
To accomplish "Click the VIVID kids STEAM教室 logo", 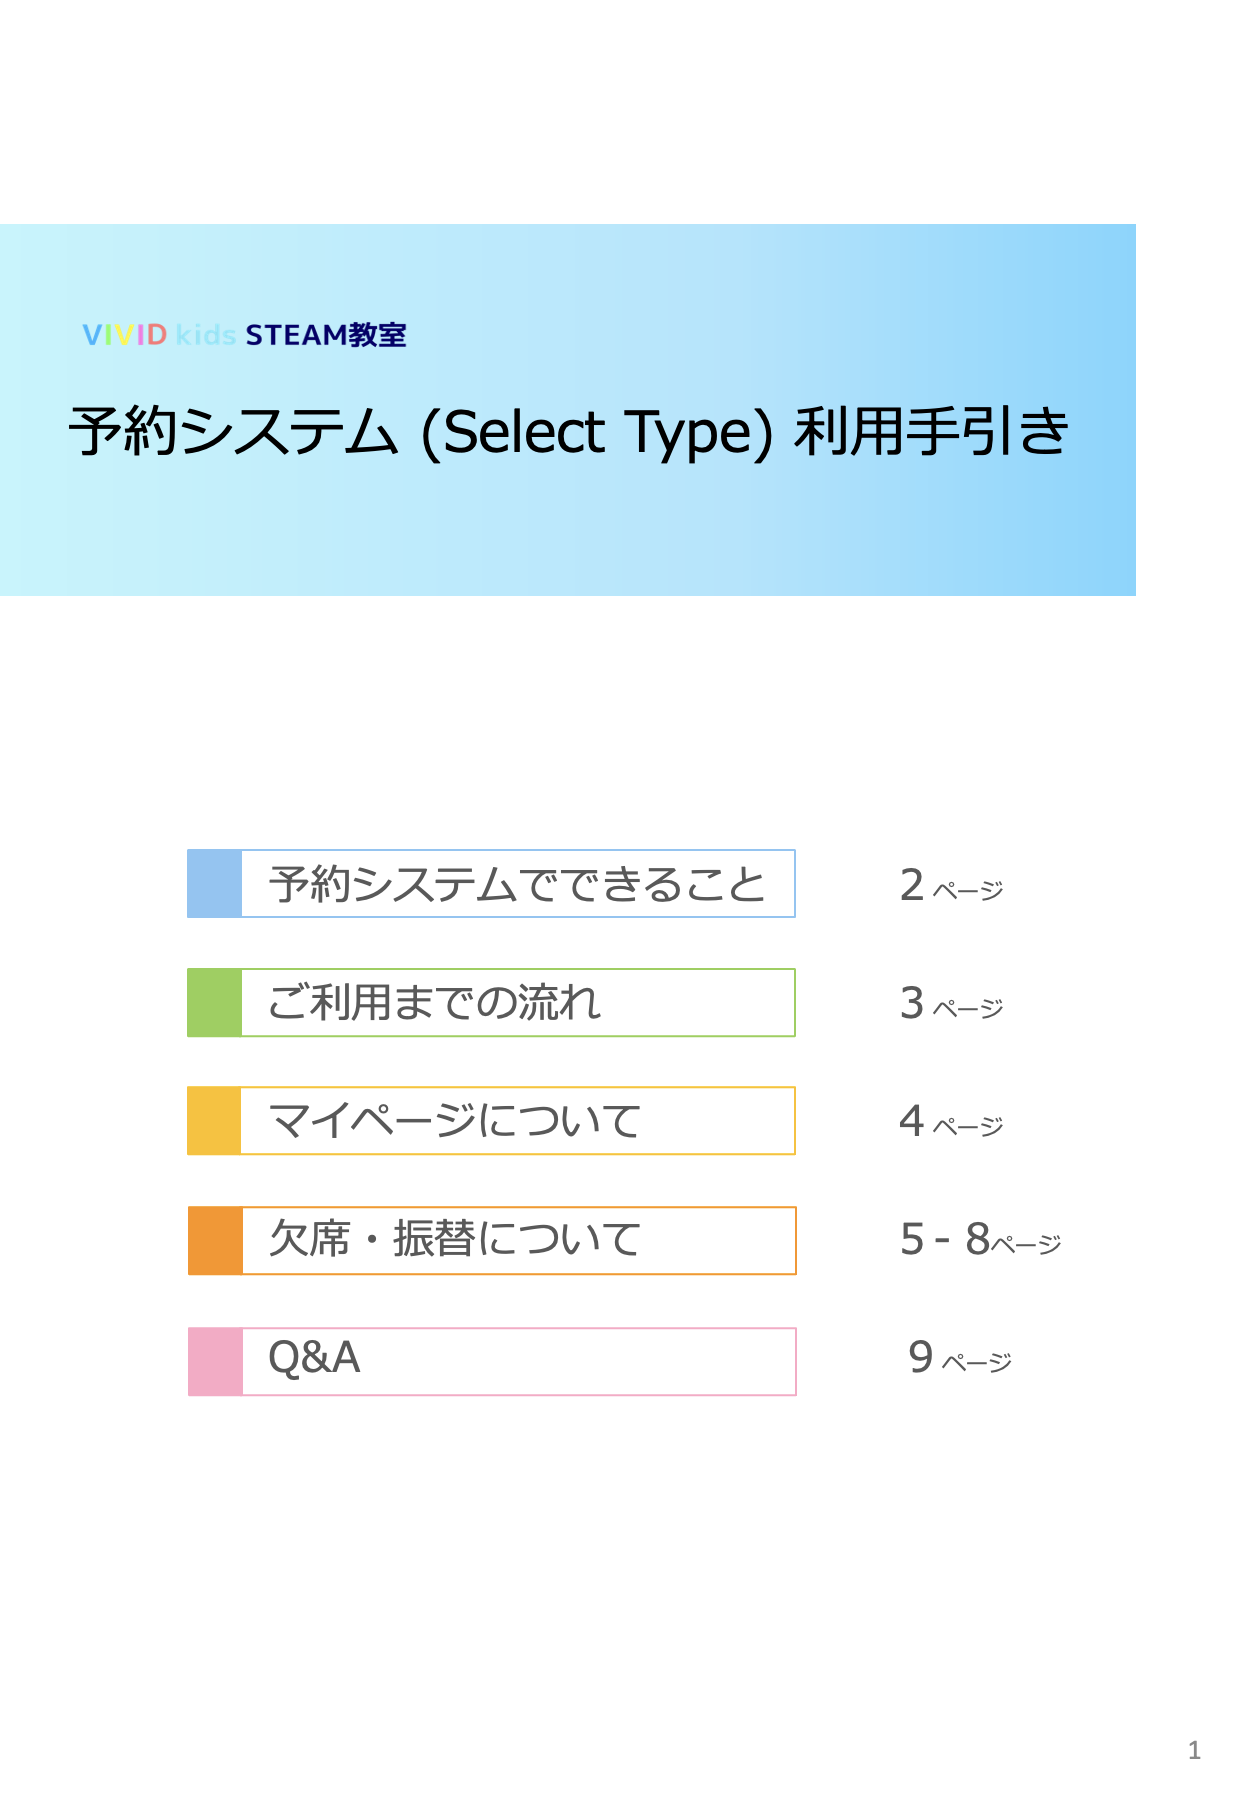I will point(244,335).
